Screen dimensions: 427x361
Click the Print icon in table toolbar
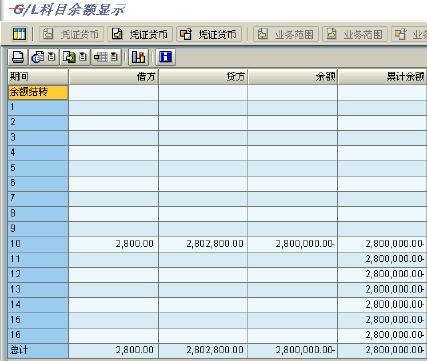coord(18,57)
